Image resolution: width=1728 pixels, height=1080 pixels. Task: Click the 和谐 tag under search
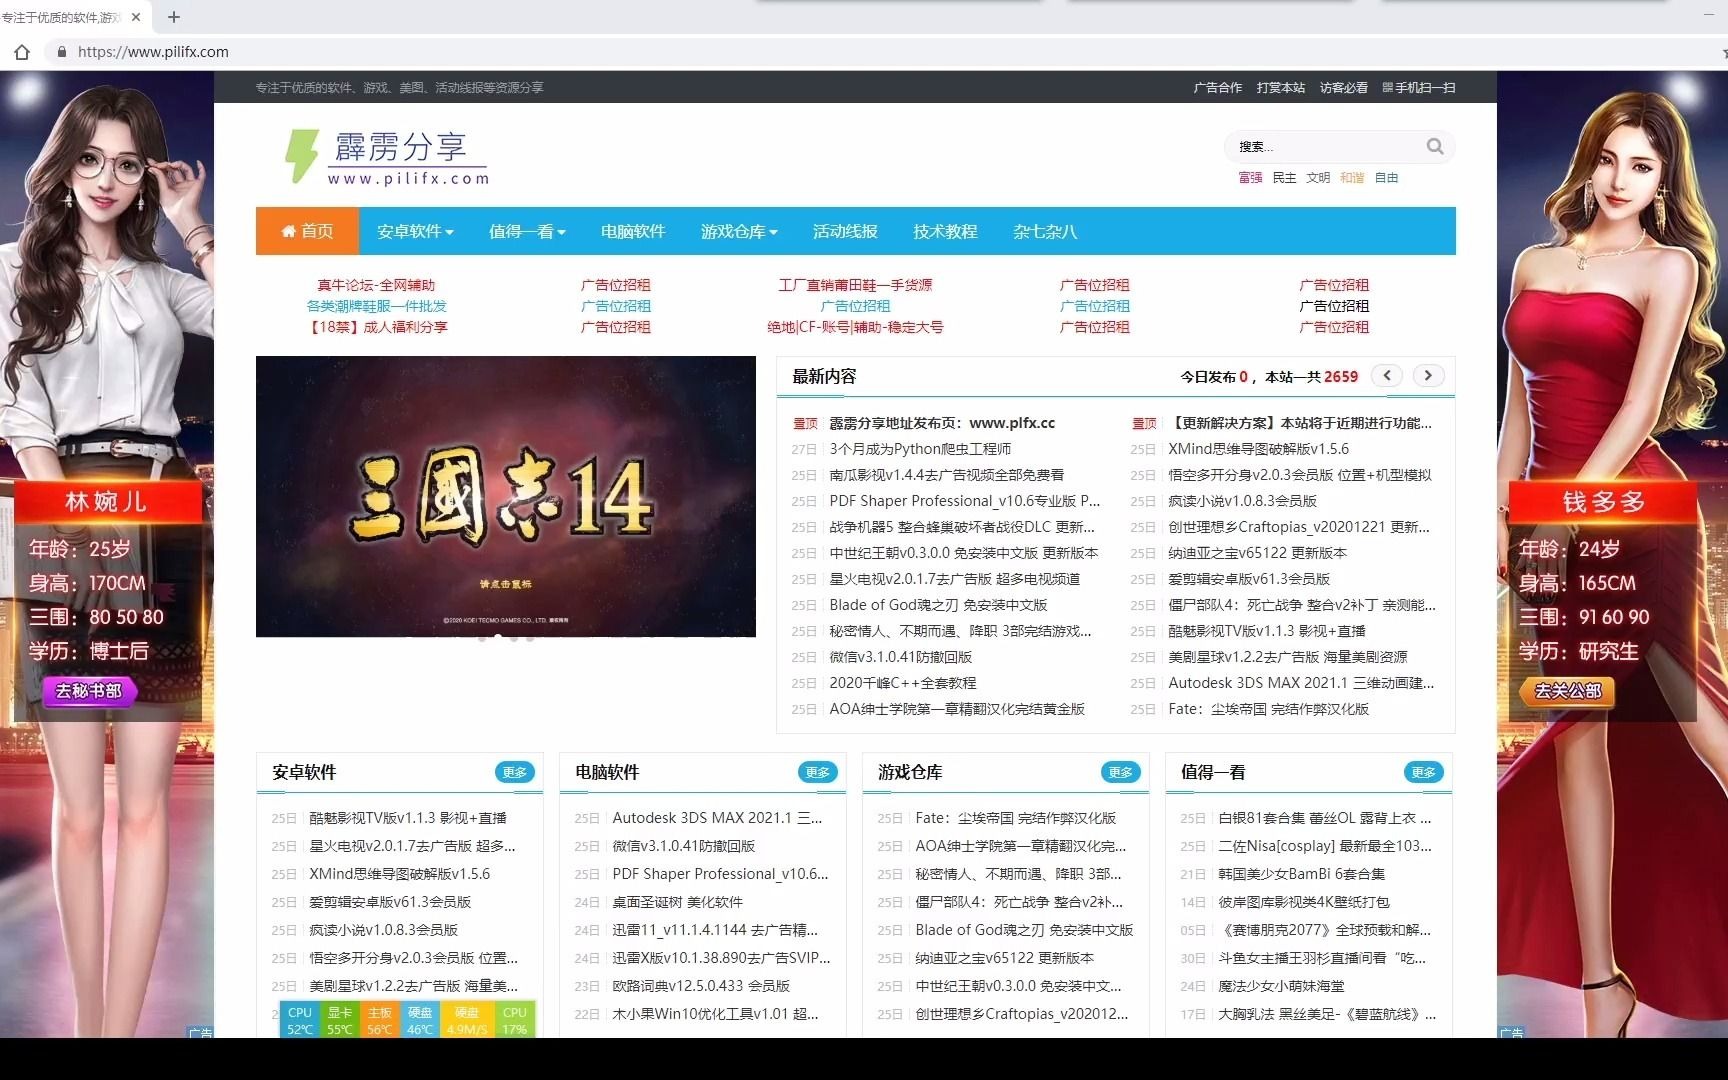point(1352,178)
